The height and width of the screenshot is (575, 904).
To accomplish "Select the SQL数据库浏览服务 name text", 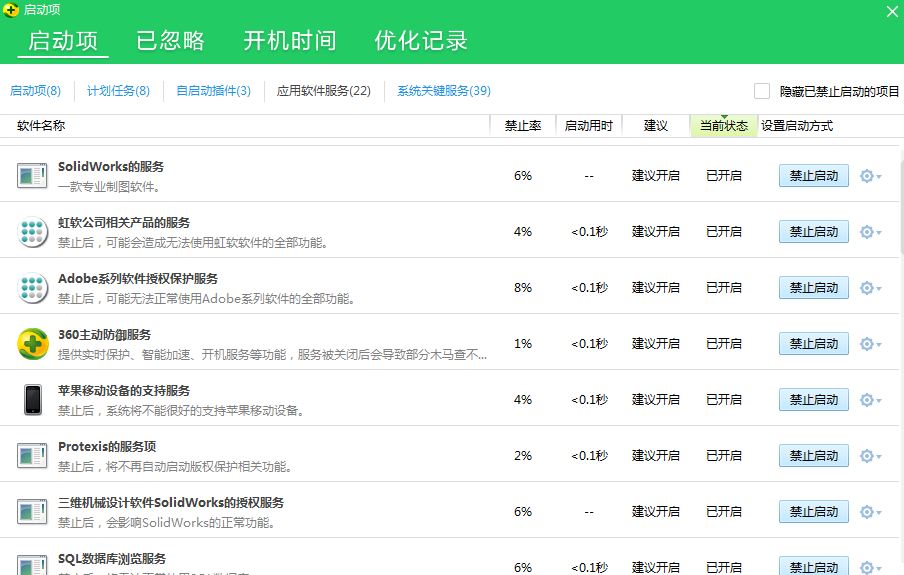I will 112,558.
